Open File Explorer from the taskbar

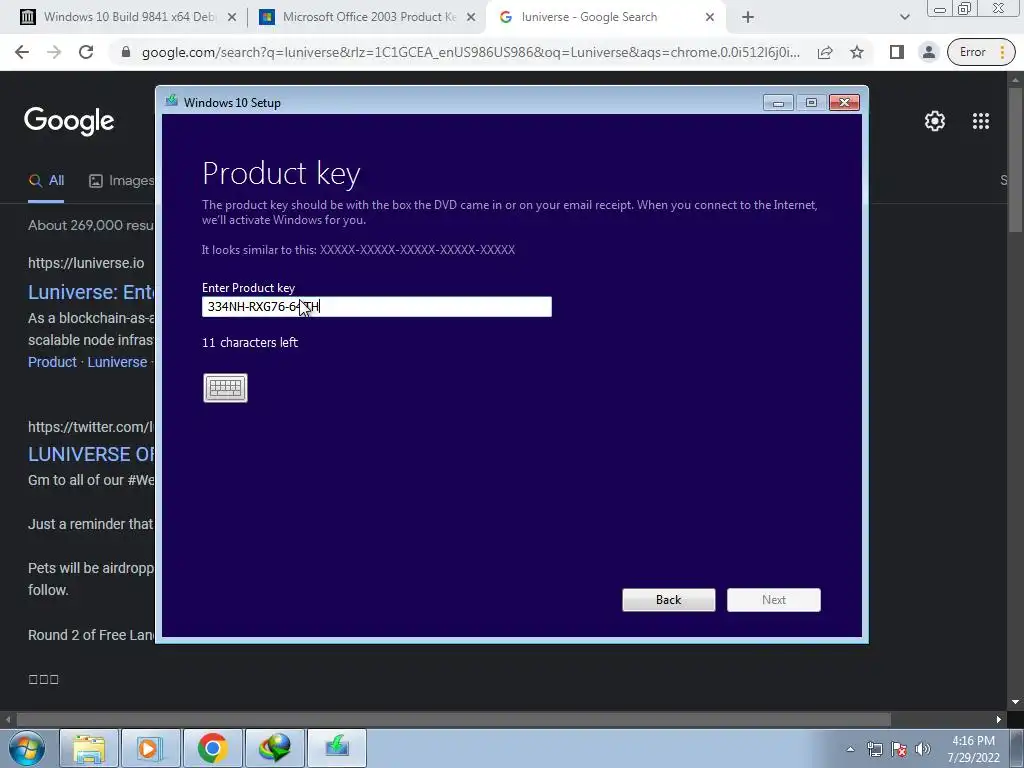coord(89,748)
